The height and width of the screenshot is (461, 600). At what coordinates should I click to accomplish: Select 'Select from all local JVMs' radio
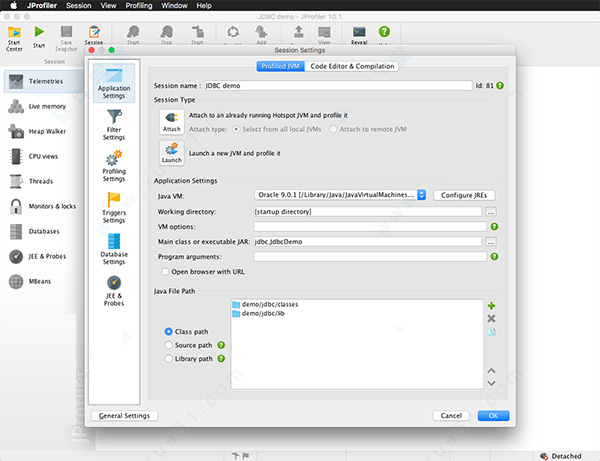pyautogui.click(x=236, y=129)
